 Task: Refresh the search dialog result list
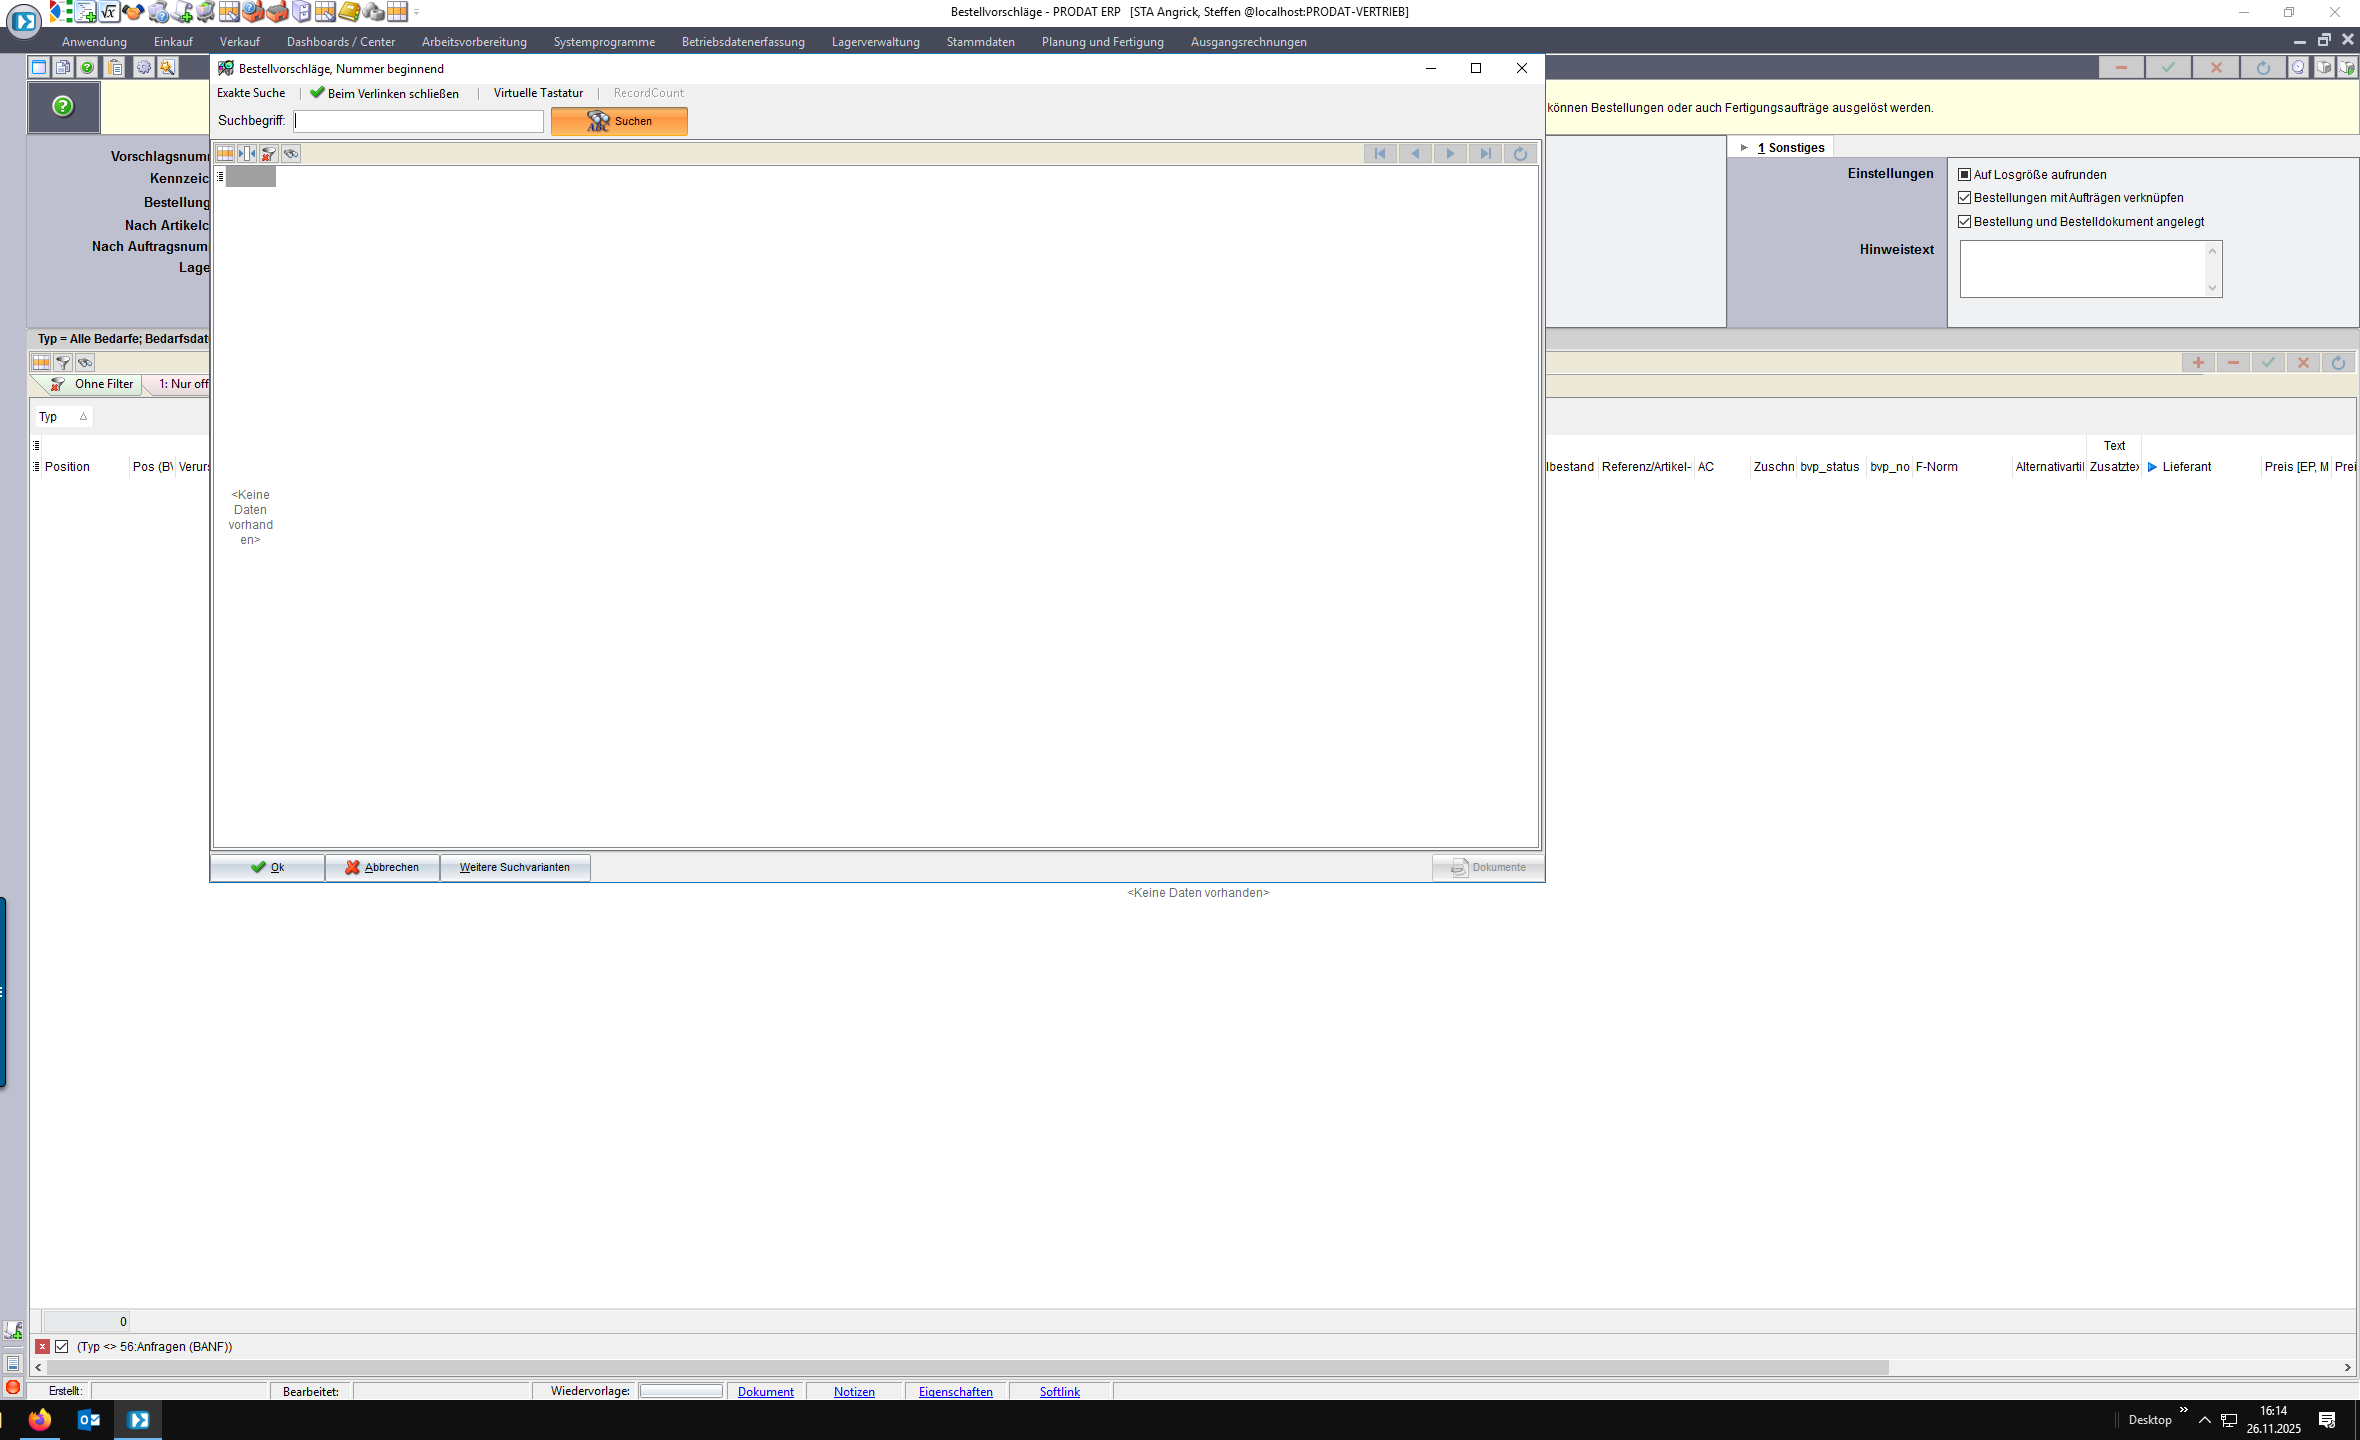click(x=1520, y=154)
